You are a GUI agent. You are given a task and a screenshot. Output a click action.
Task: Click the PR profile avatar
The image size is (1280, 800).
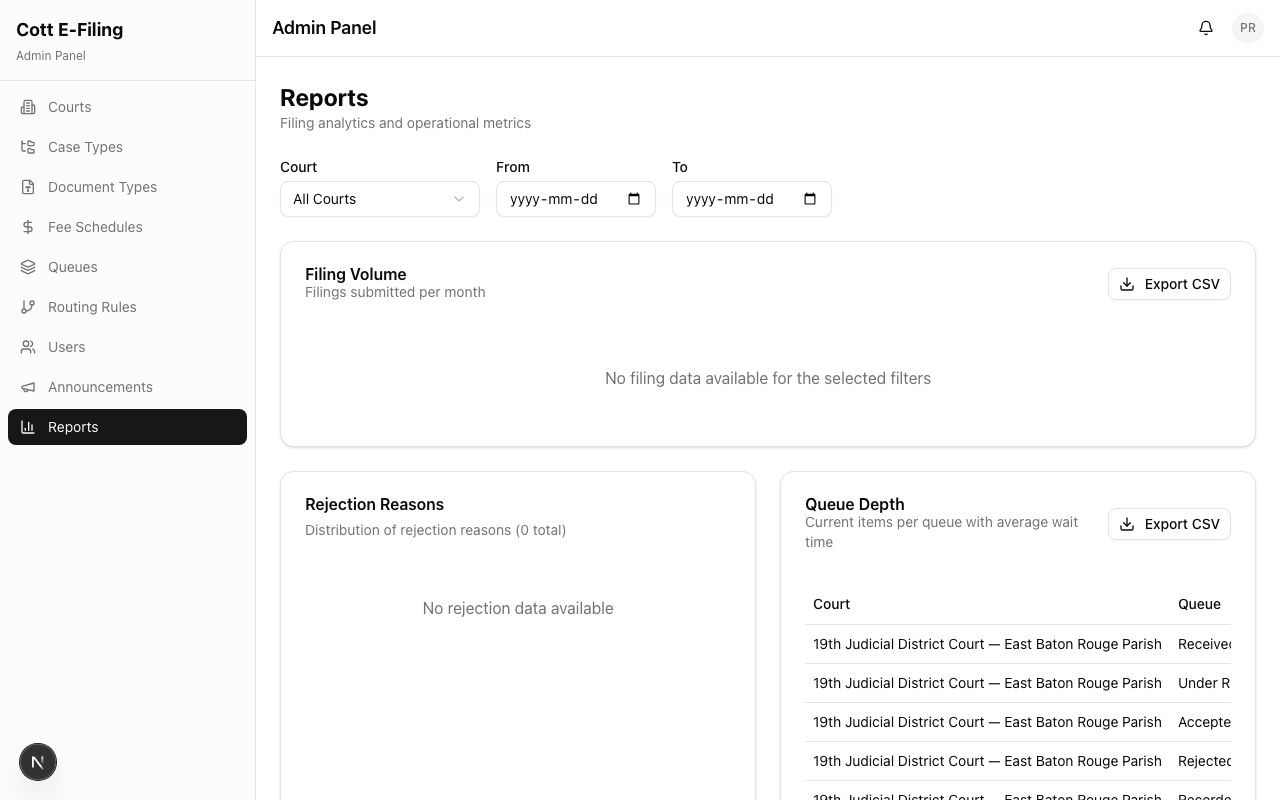pos(1247,27)
